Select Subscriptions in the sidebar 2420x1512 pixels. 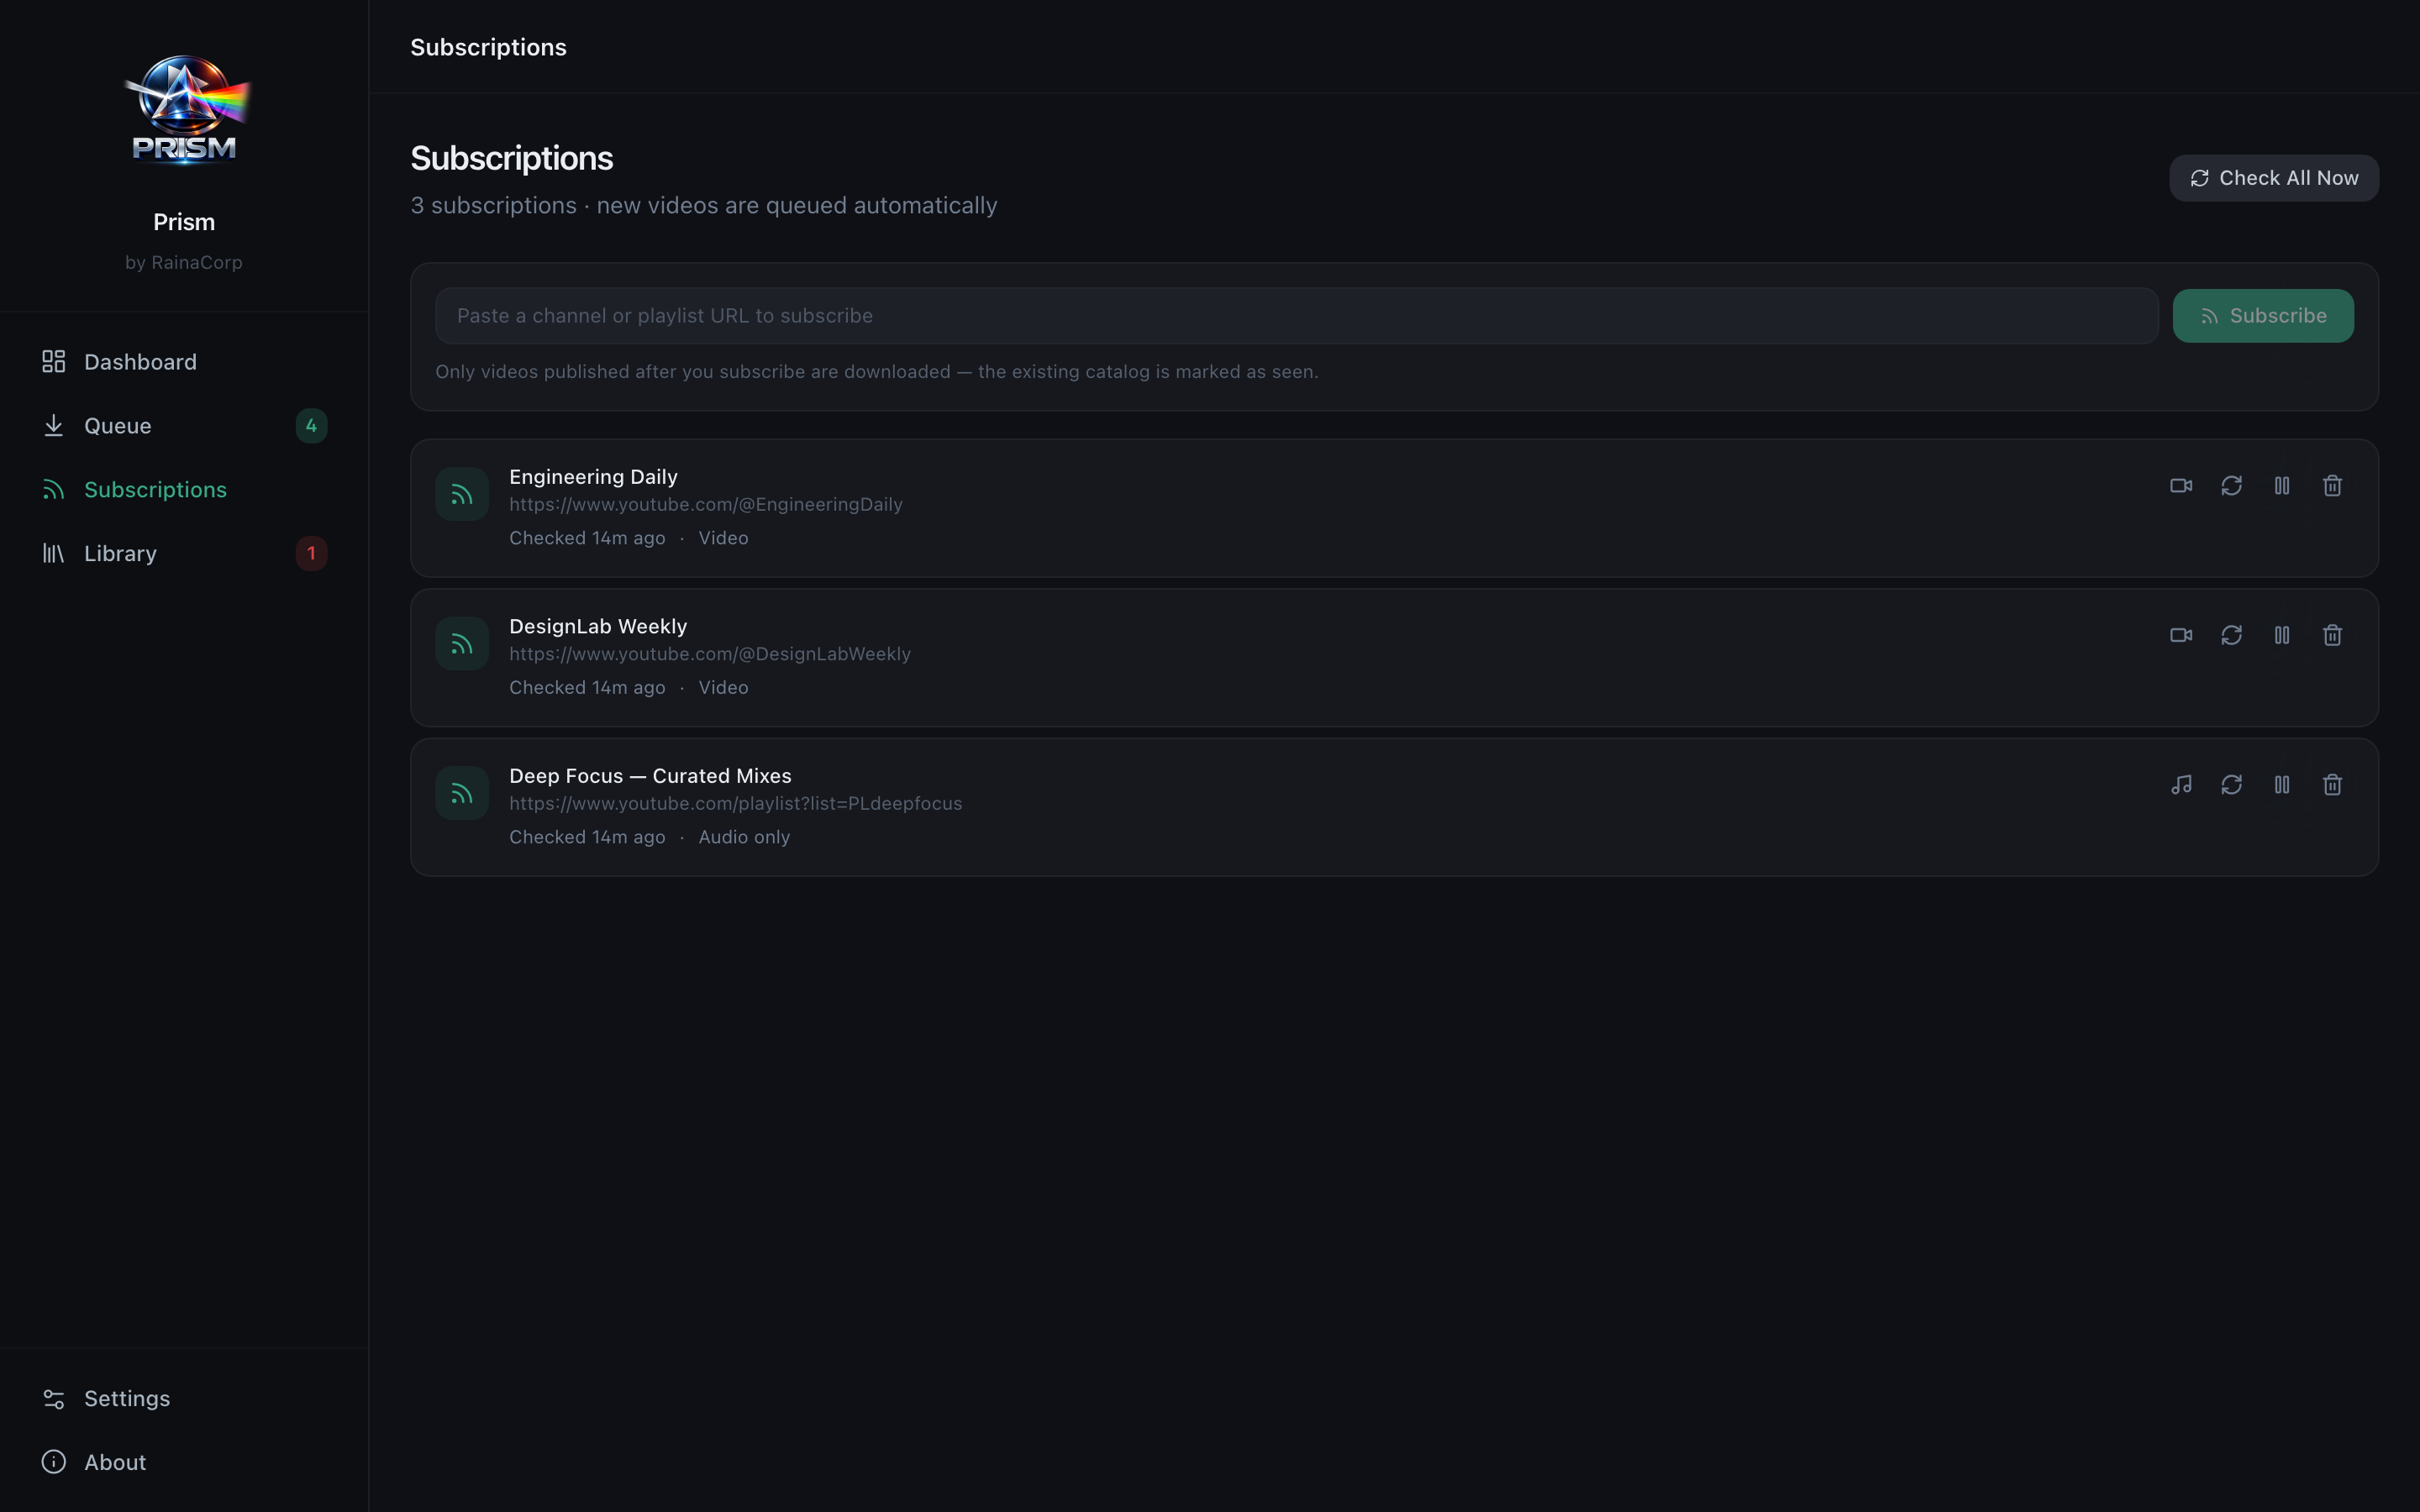(x=184, y=490)
